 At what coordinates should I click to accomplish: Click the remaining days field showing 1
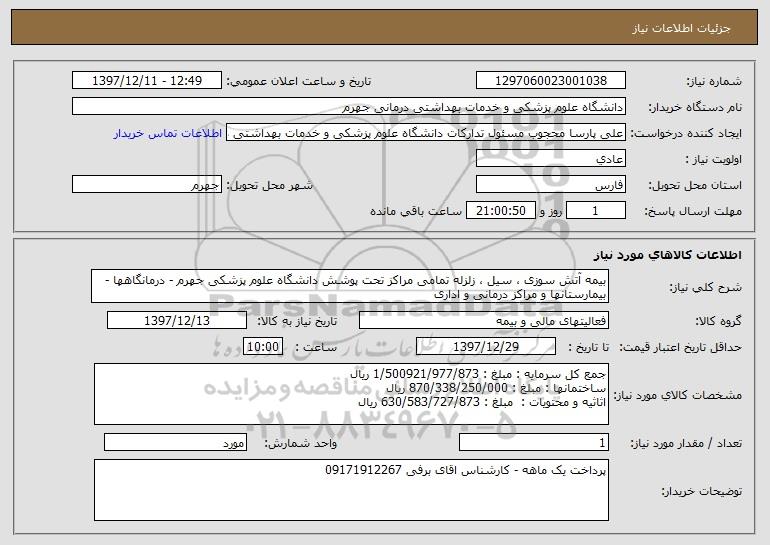[x=596, y=211]
